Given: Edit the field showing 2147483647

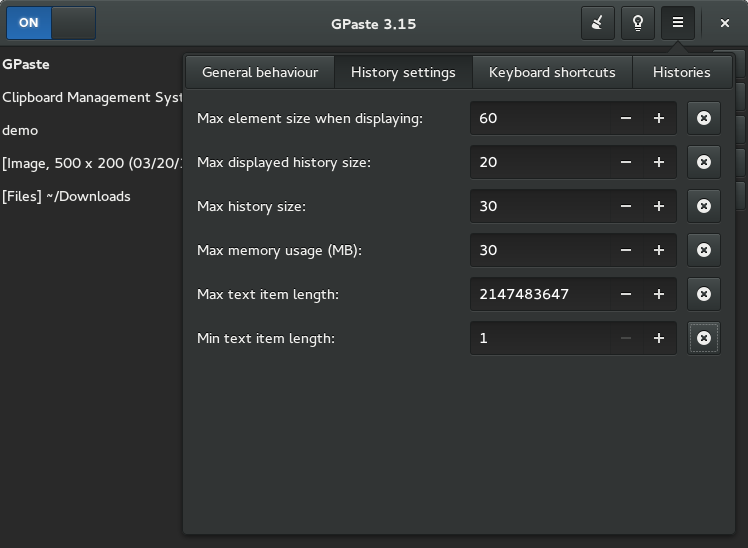Looking at the screenshot, I should (540, 294).
